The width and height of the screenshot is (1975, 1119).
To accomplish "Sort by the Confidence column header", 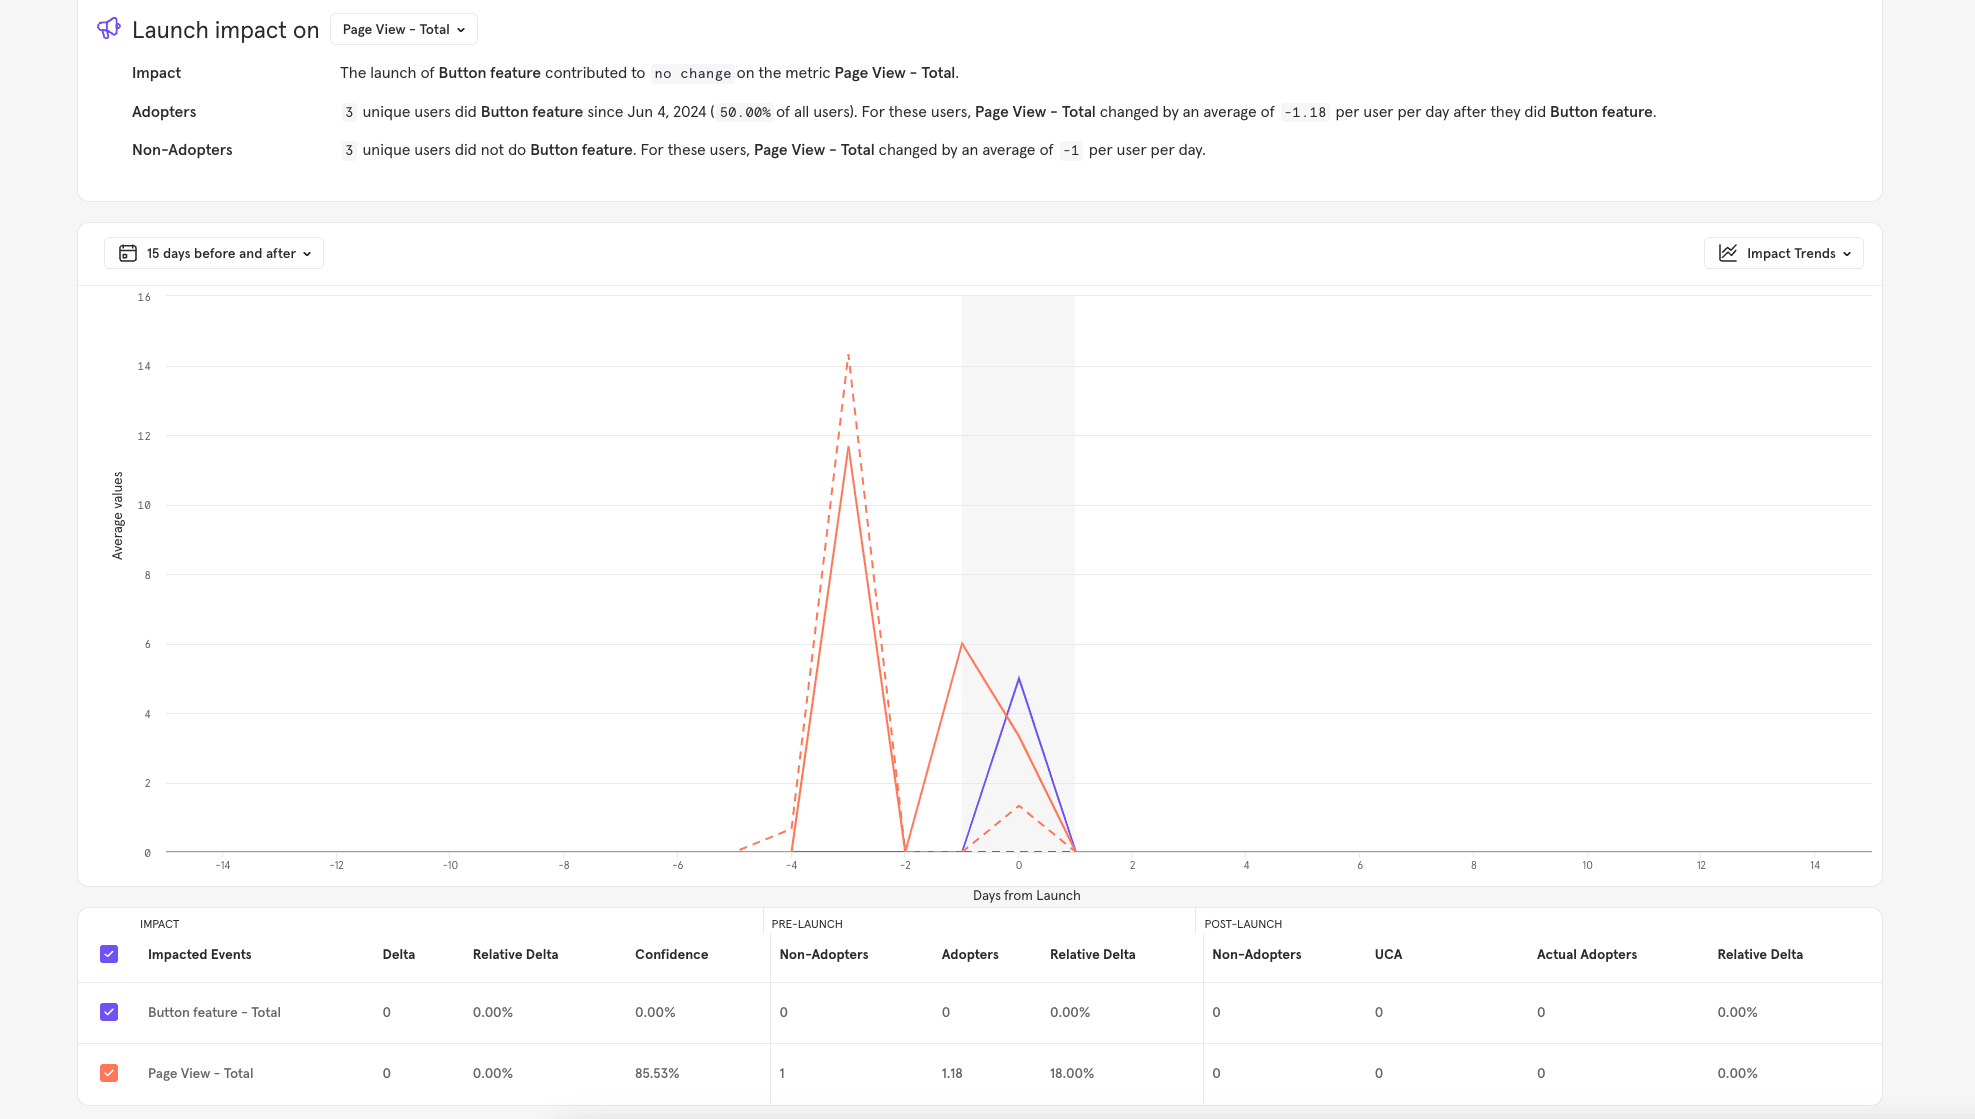I will point(671,954).
